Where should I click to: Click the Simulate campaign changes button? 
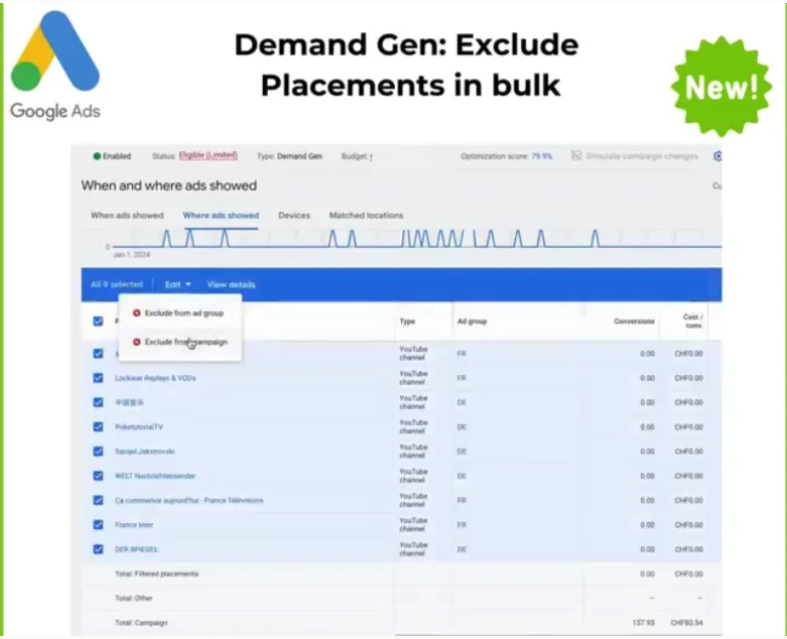click(635, 156)
